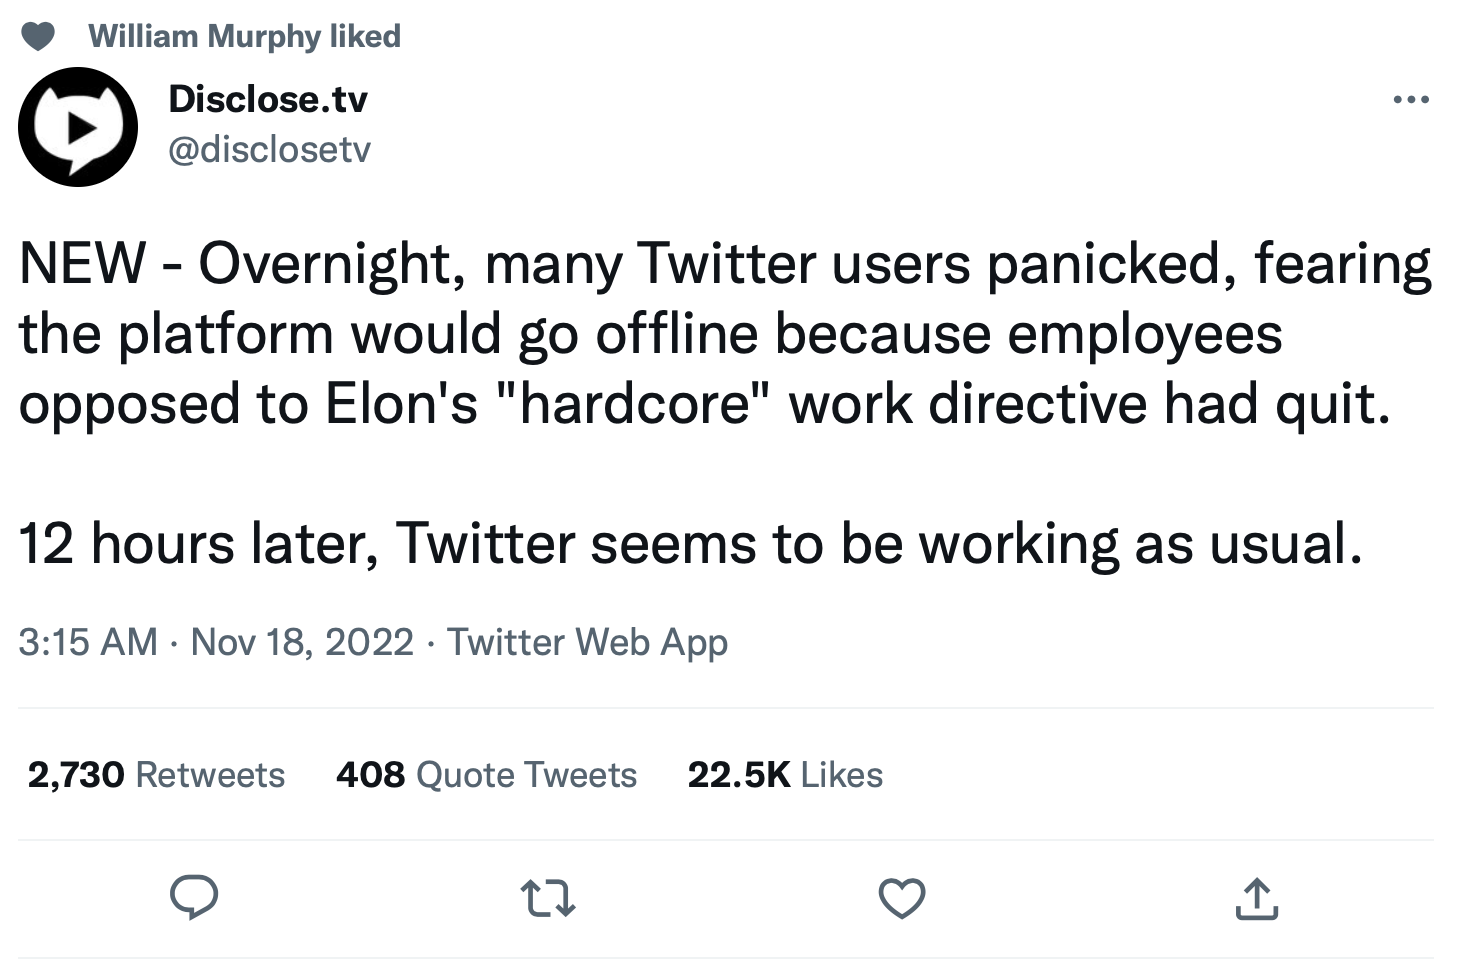This screenshot has width=1467, height=975.
Task: Open the Disclose.tv display name
Action: 268,99
